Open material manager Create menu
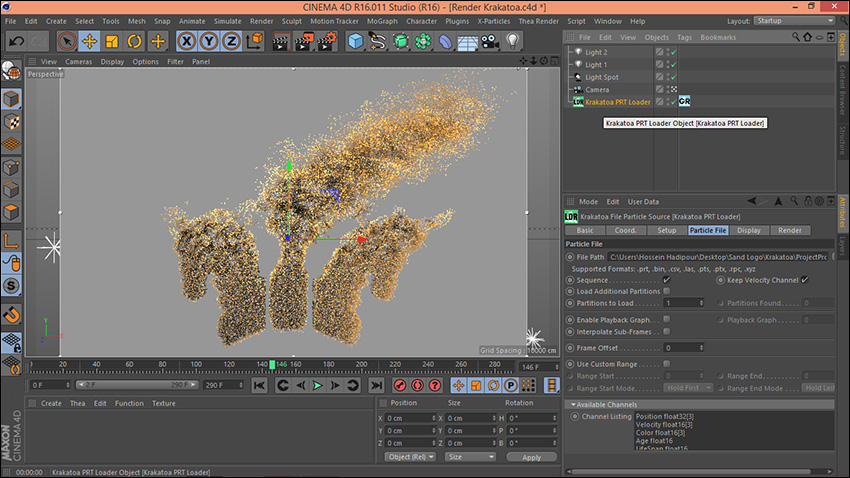 click(51, 403)
